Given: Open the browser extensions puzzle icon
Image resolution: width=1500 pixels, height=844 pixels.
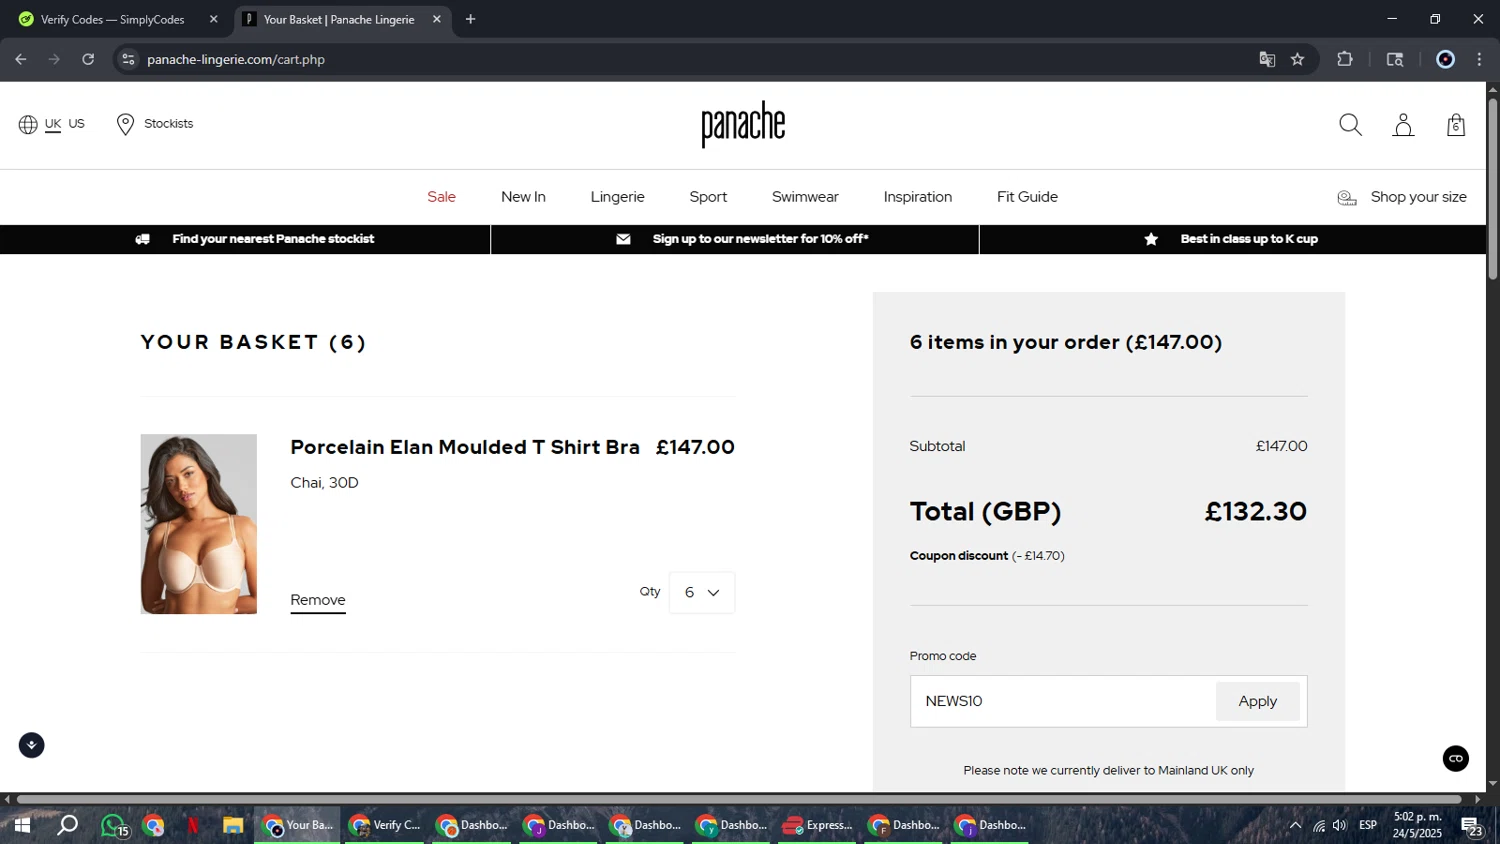Looking at the screenshot, I should [x=1345, y=59].
